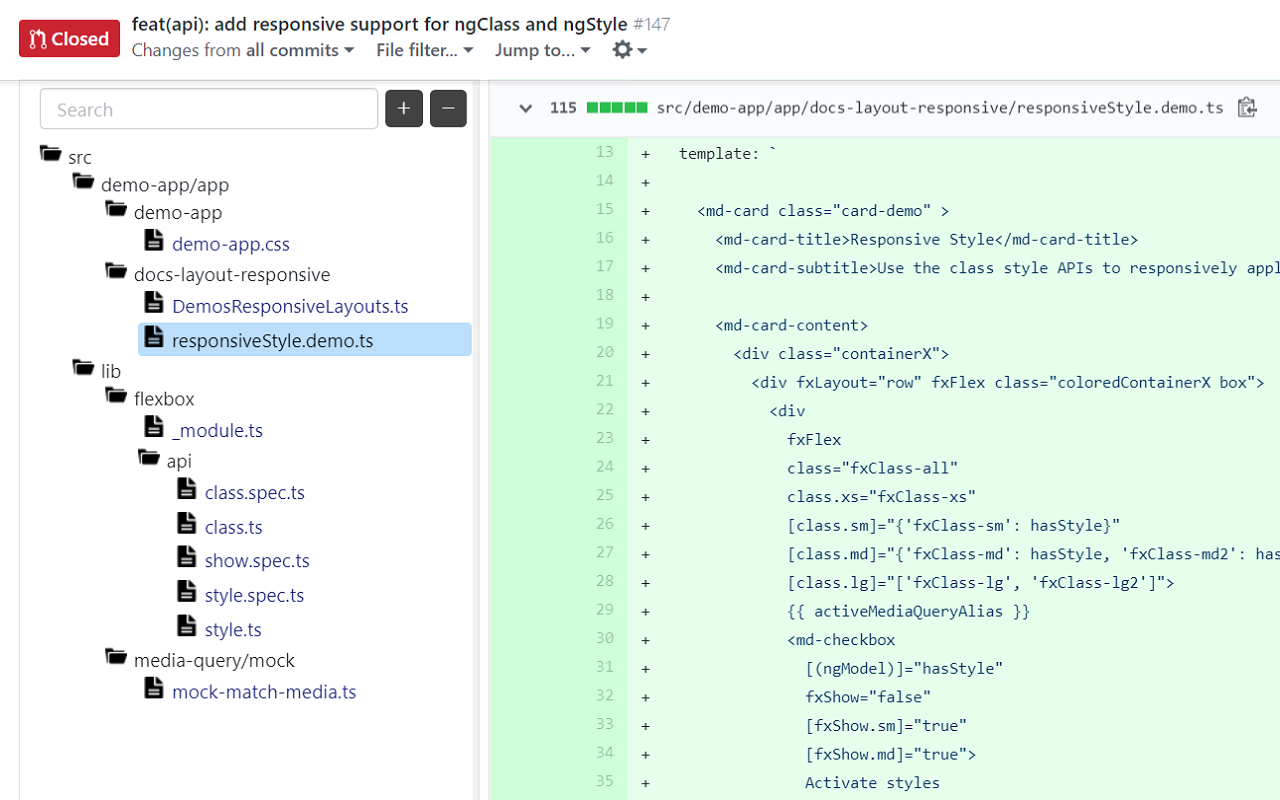Collapse the api folder
This screenshot has width=1280, height=800.
click(165, 460)
